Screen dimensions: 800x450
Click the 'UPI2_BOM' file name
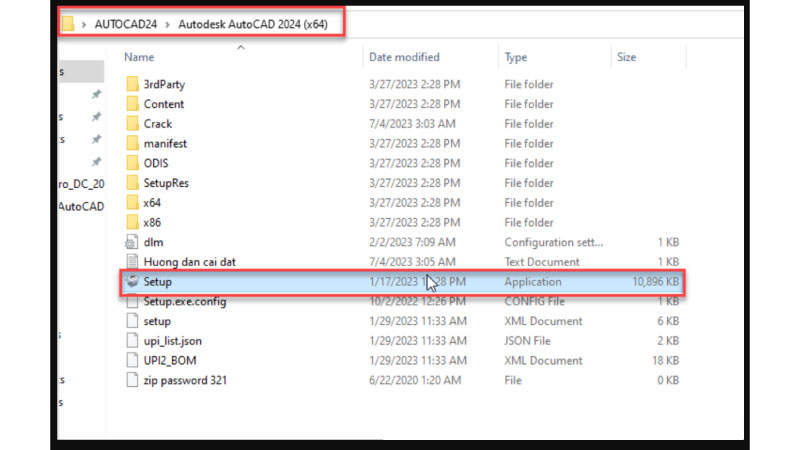(x=170, y=361)
